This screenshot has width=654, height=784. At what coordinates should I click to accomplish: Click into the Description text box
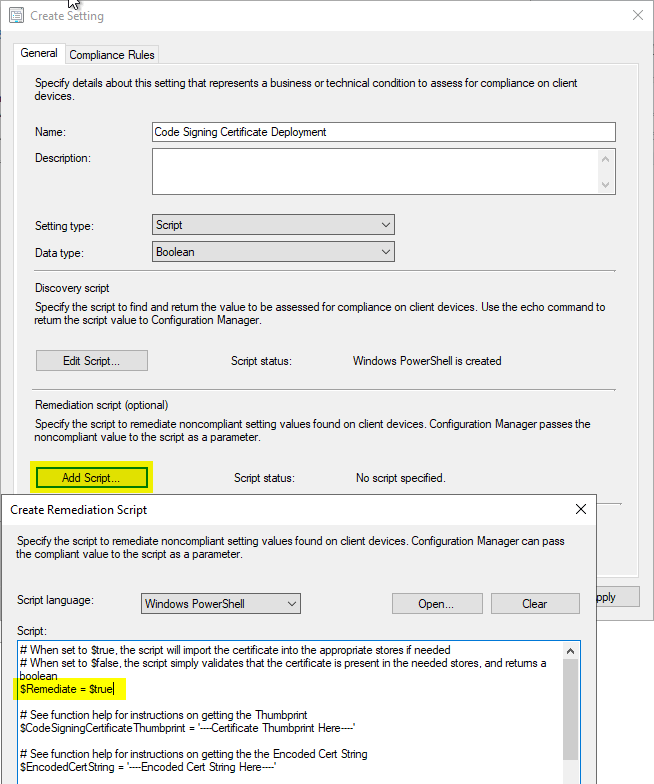pyautogui.click(x=375, y=172)
